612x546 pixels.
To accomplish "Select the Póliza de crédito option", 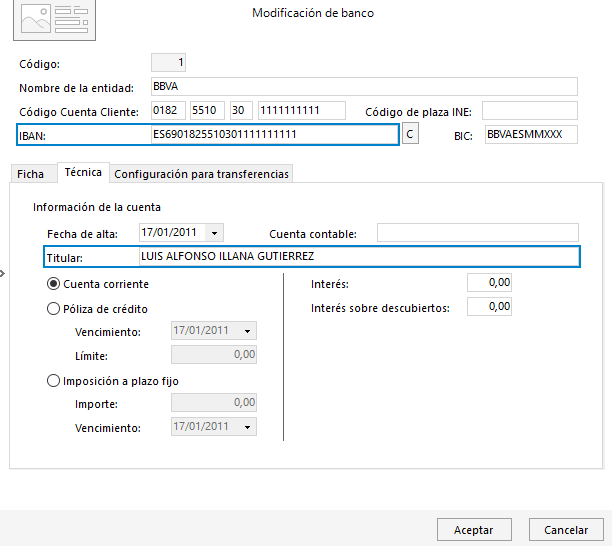I will coord(53,309).
